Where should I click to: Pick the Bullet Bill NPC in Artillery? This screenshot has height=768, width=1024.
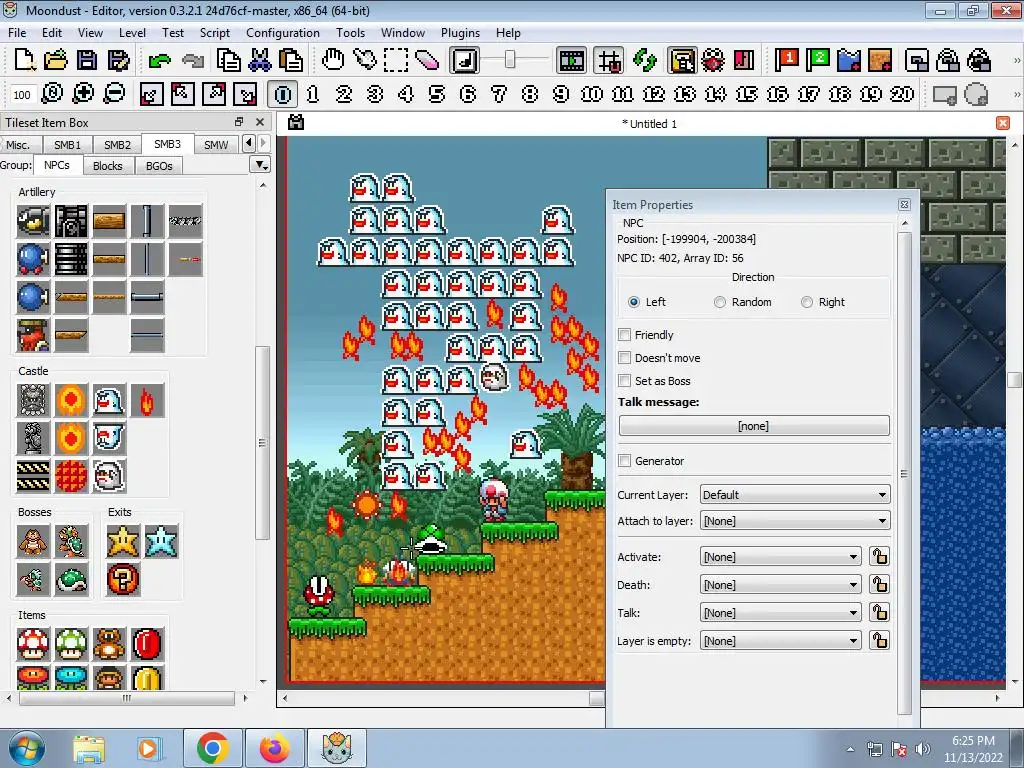pyautogui.click(x=33, y=221)
